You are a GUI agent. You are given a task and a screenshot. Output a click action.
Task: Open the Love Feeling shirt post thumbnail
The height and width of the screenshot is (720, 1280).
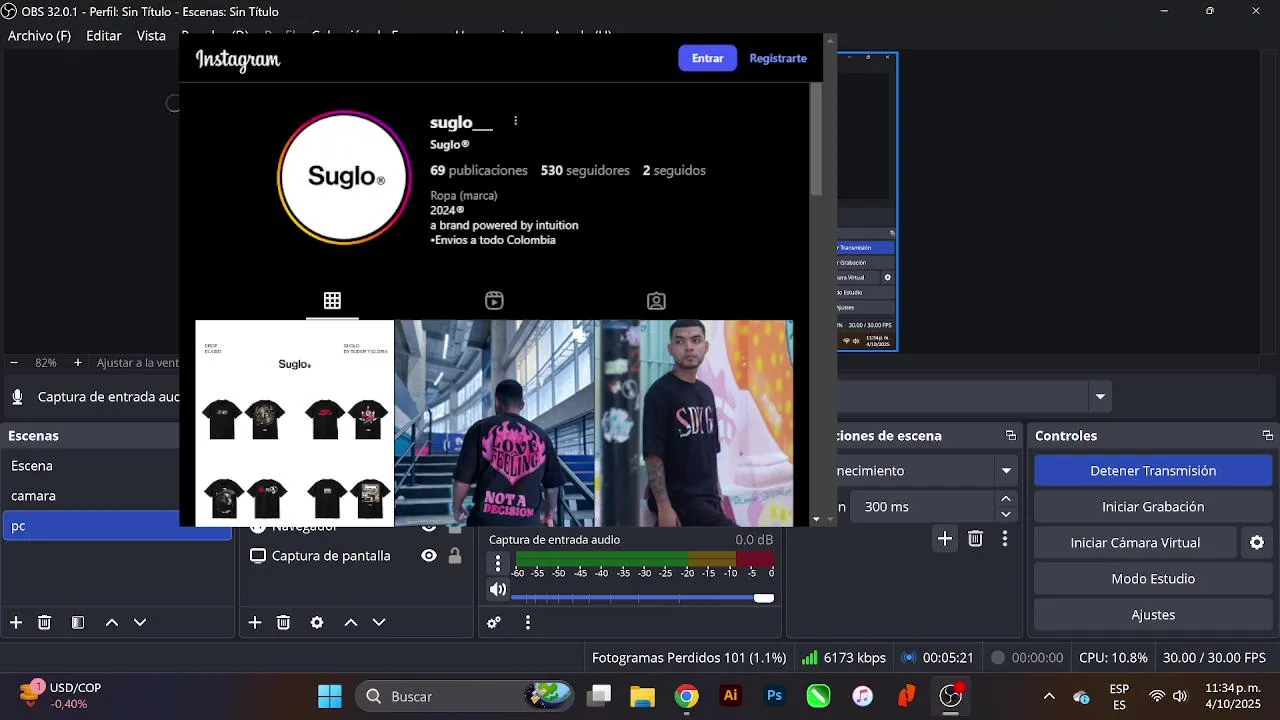pyautogui.click(x=495, y=423)
